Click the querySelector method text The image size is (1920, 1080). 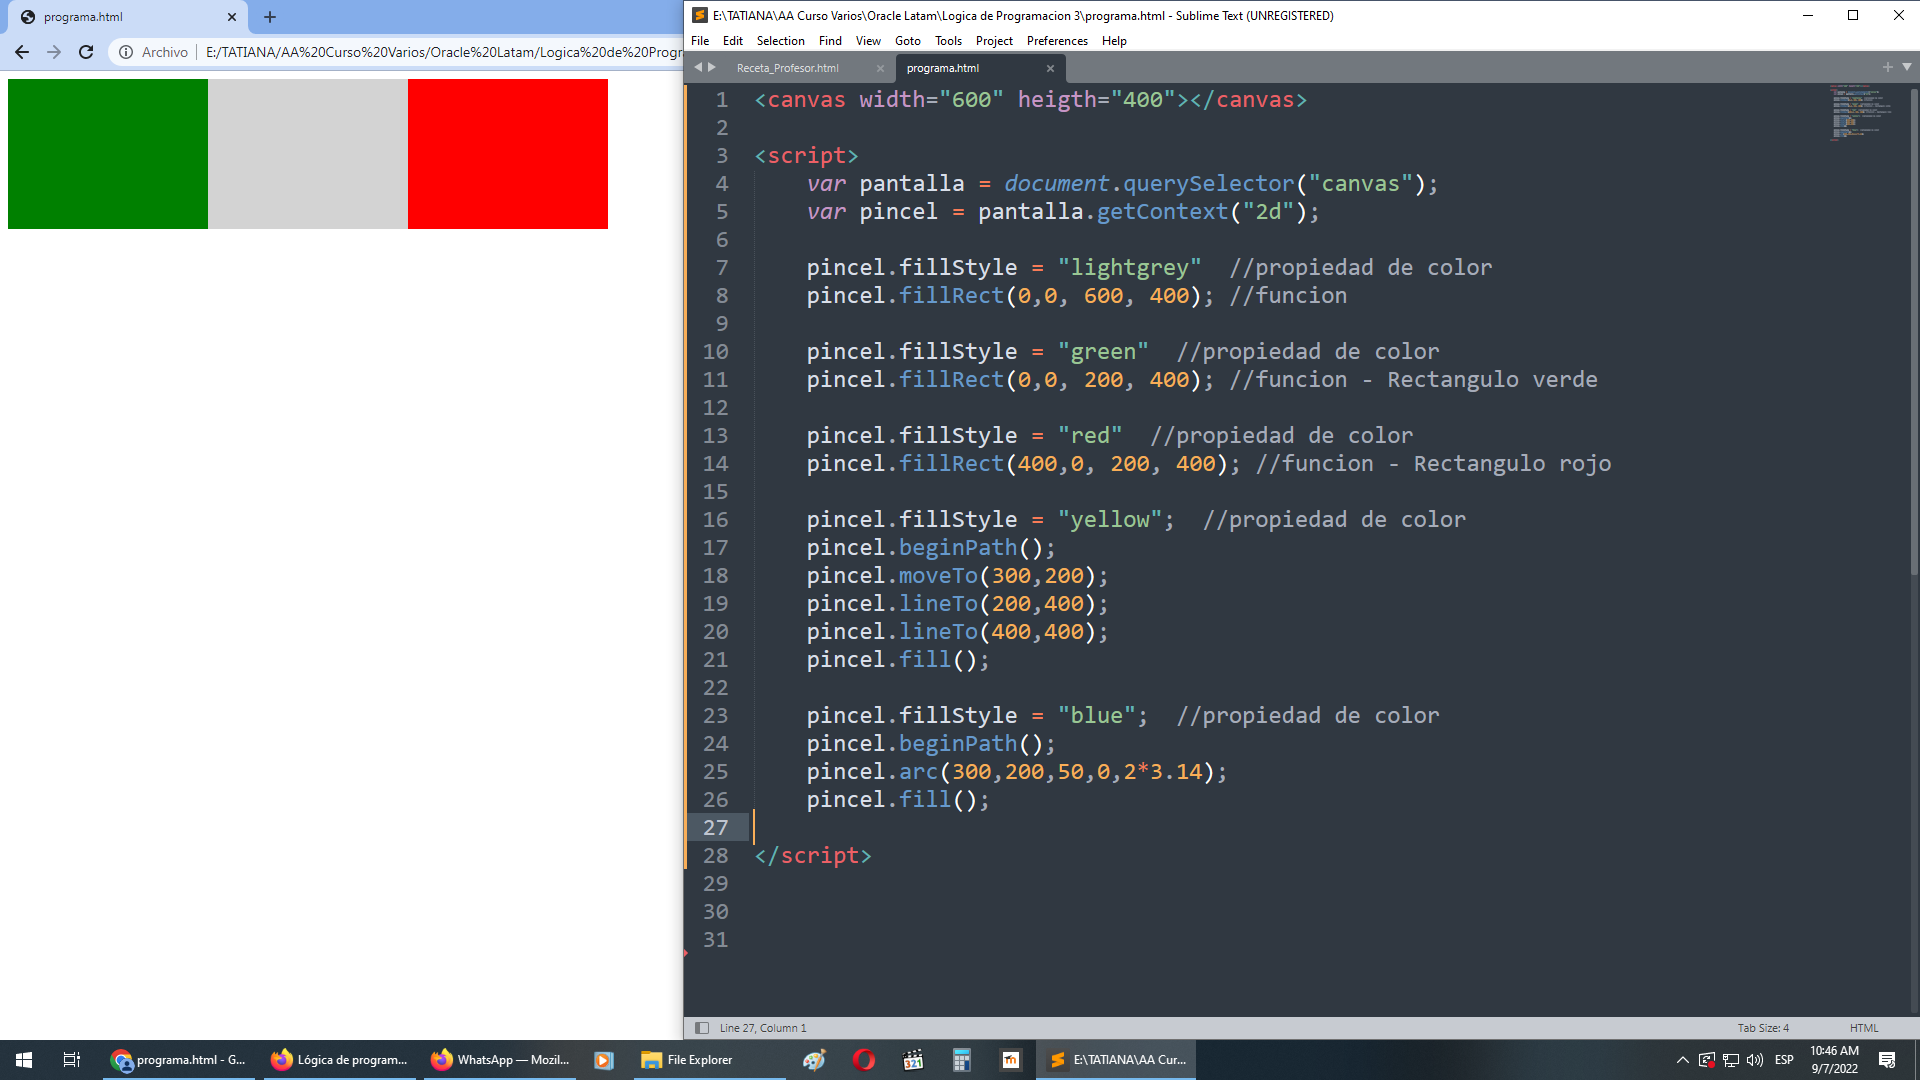click(x=1208, y=184)
